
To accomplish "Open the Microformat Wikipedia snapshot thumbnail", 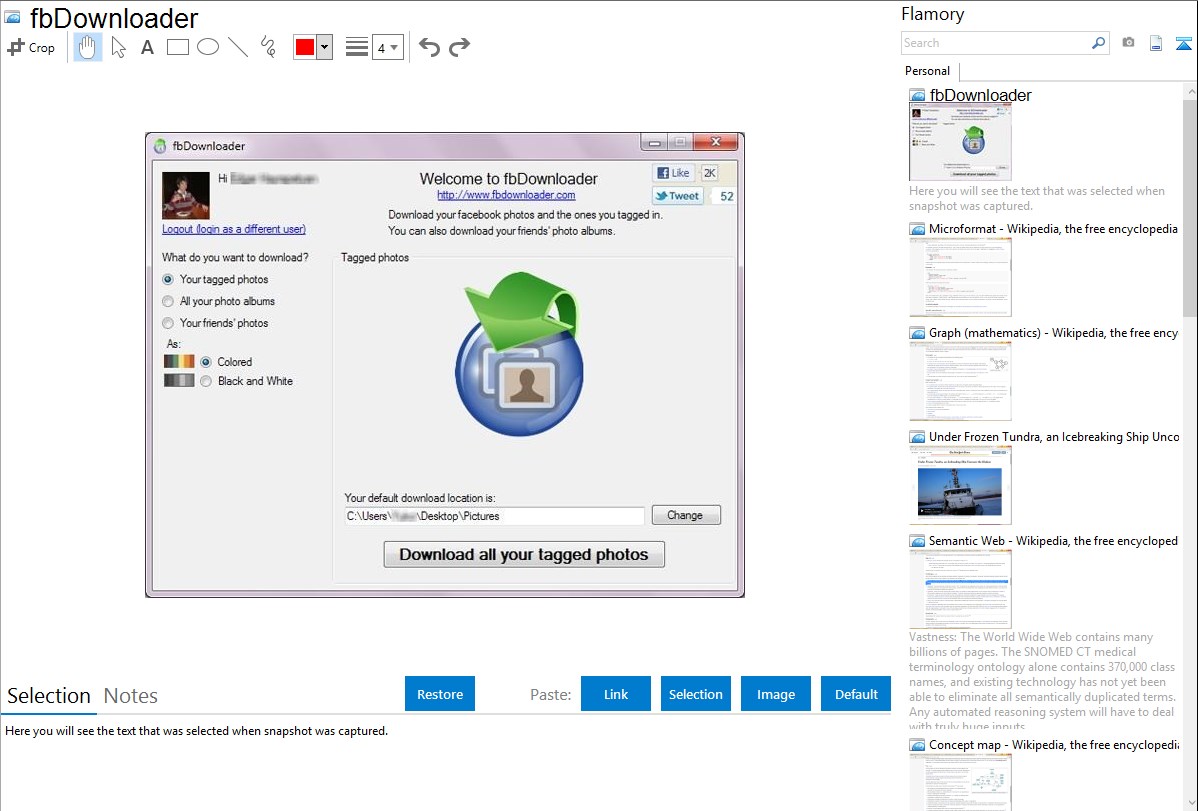I will coord(960,277).
